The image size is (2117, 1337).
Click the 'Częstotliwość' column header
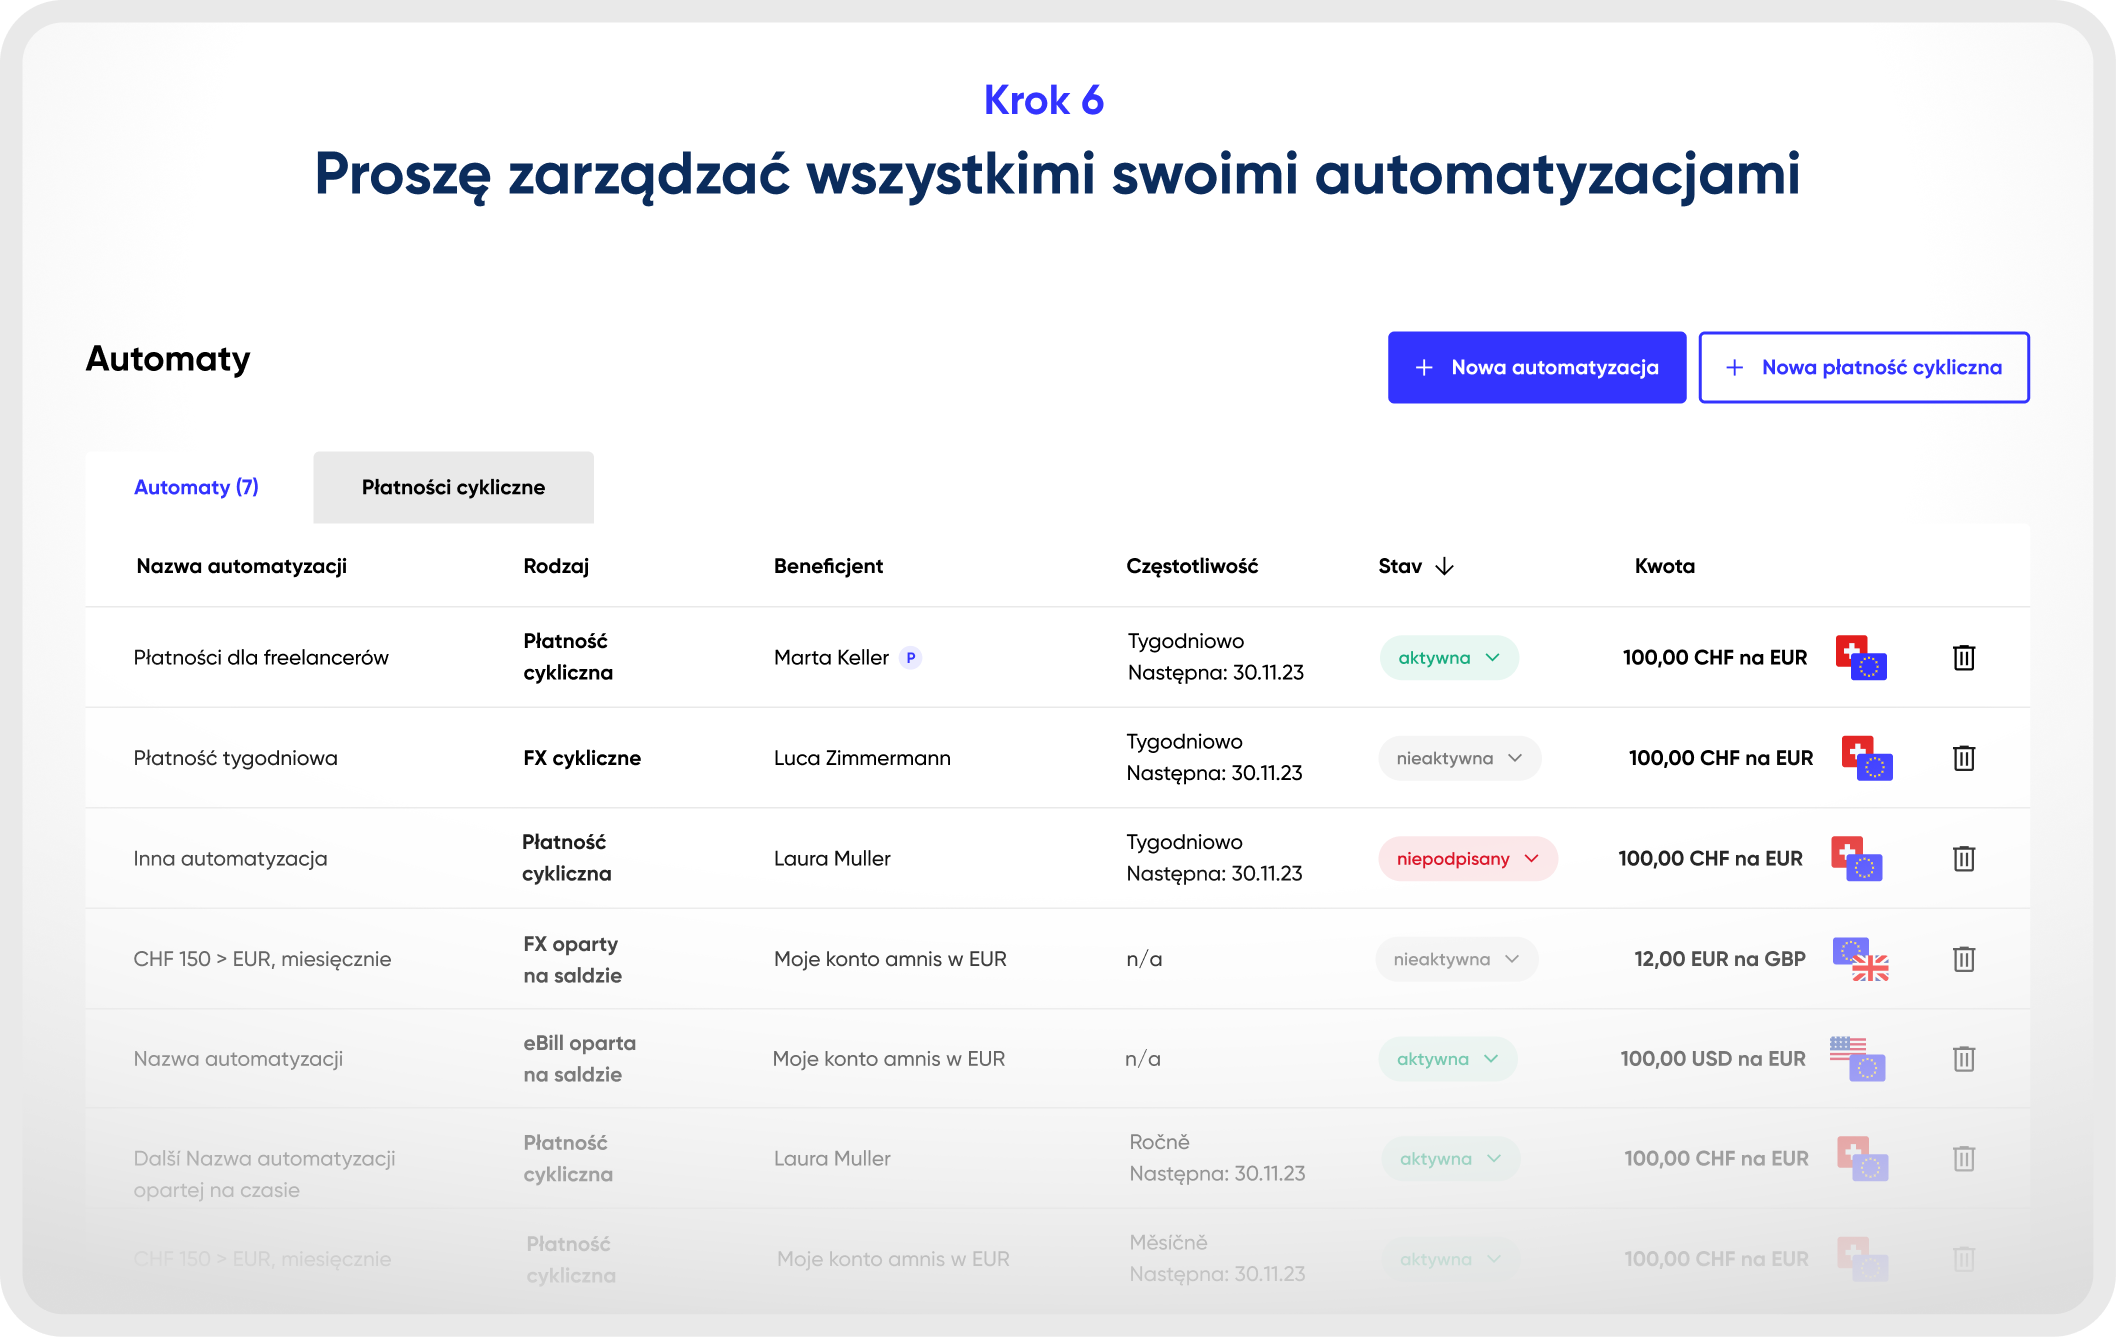tap(1193, 565)
